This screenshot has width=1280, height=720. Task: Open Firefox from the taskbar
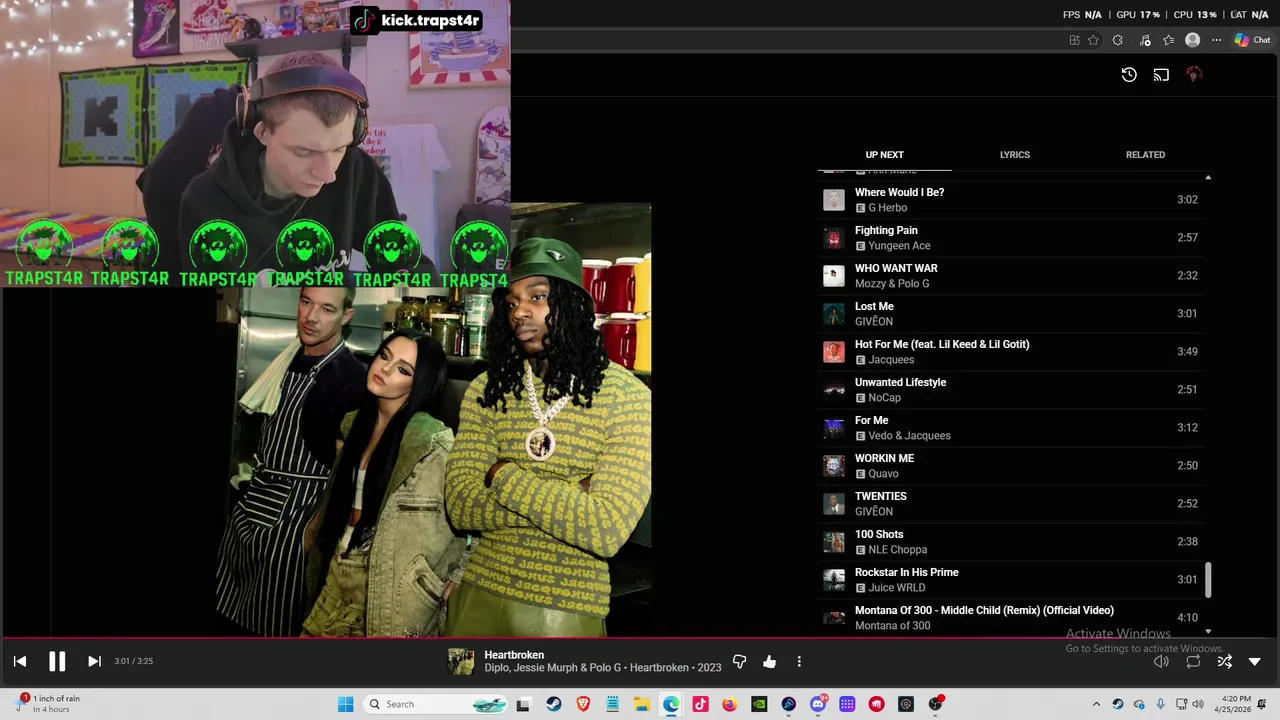(729, 704)
